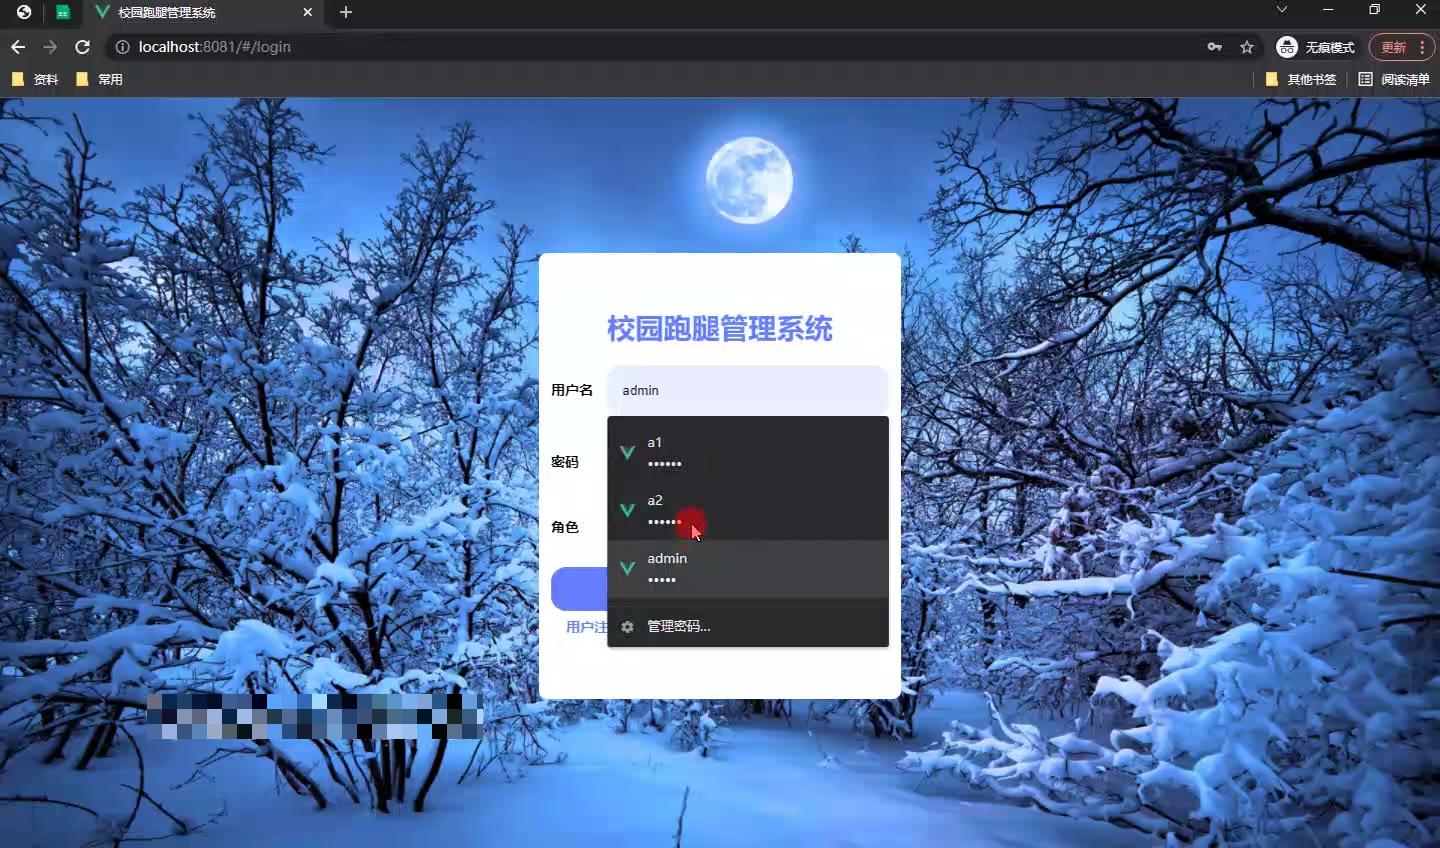Open the 其他书签 folder
This screenshot has height=848, width=1440.
1301,79
